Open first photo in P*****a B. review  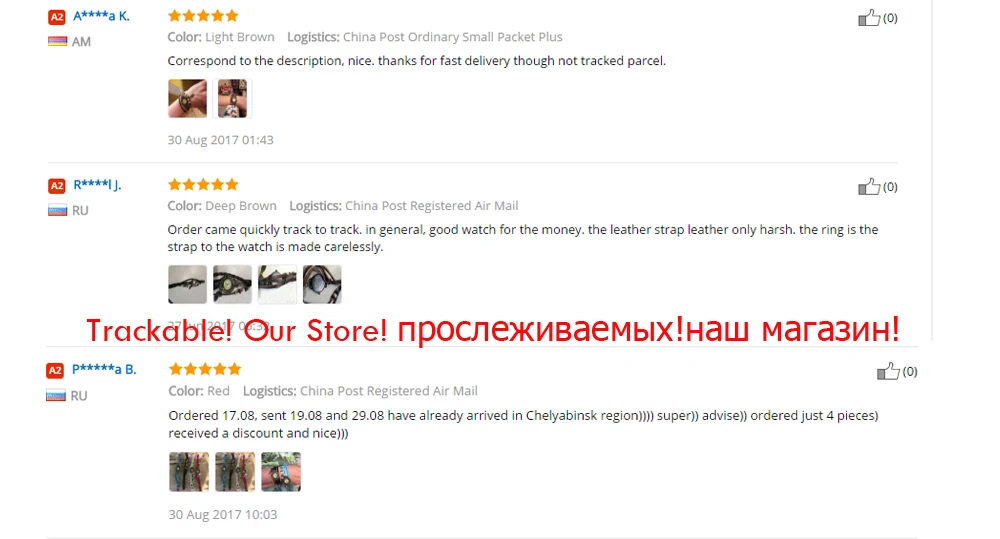(x=189, y=471)
